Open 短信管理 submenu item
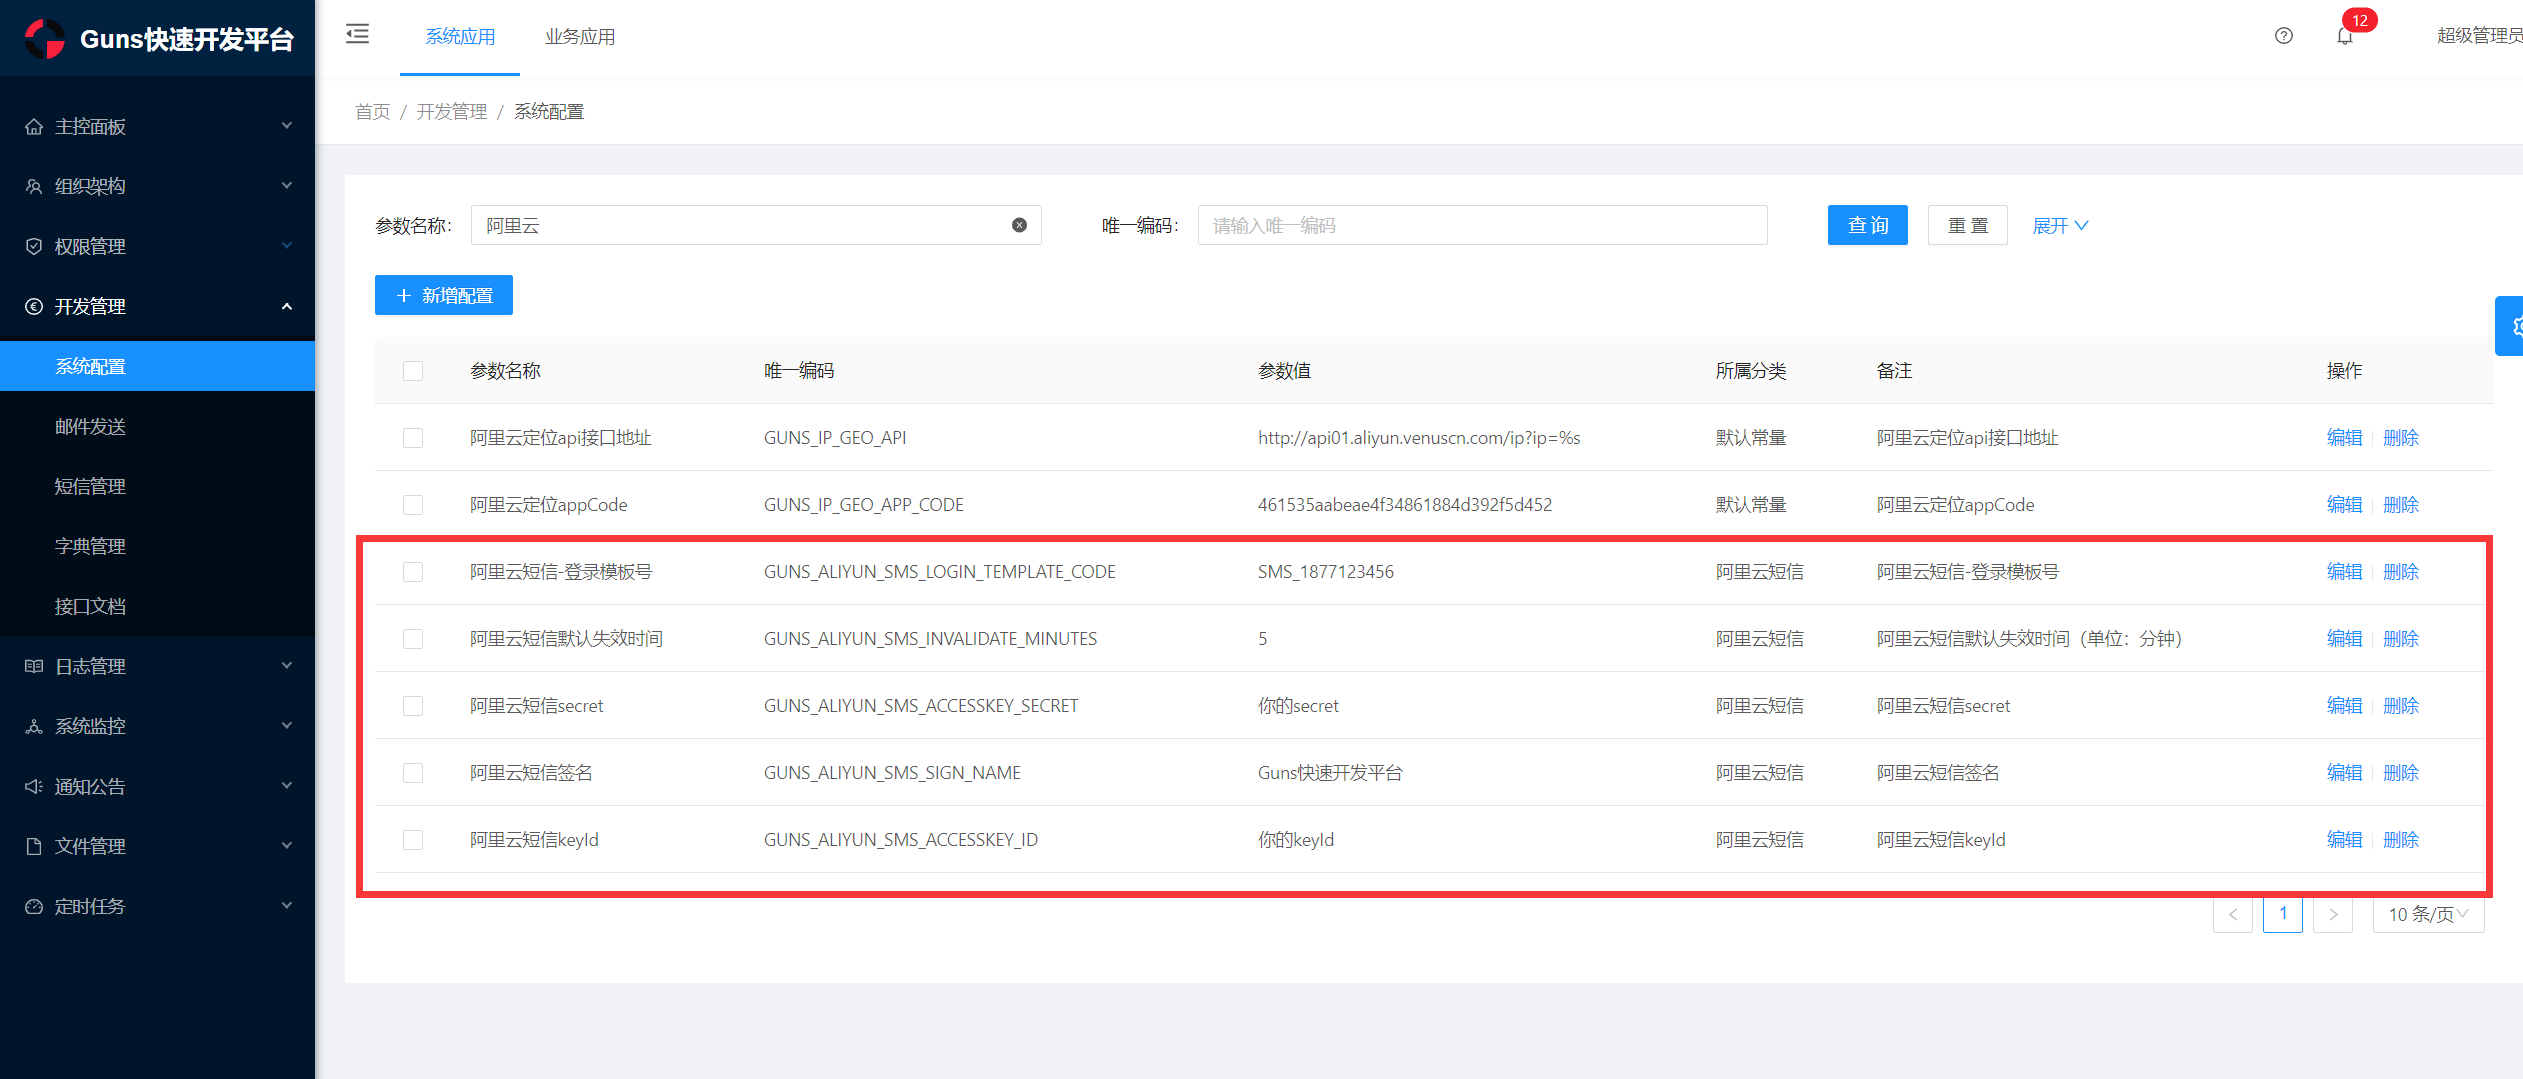Screen dimensions: 2523x1079 point(157,486)
